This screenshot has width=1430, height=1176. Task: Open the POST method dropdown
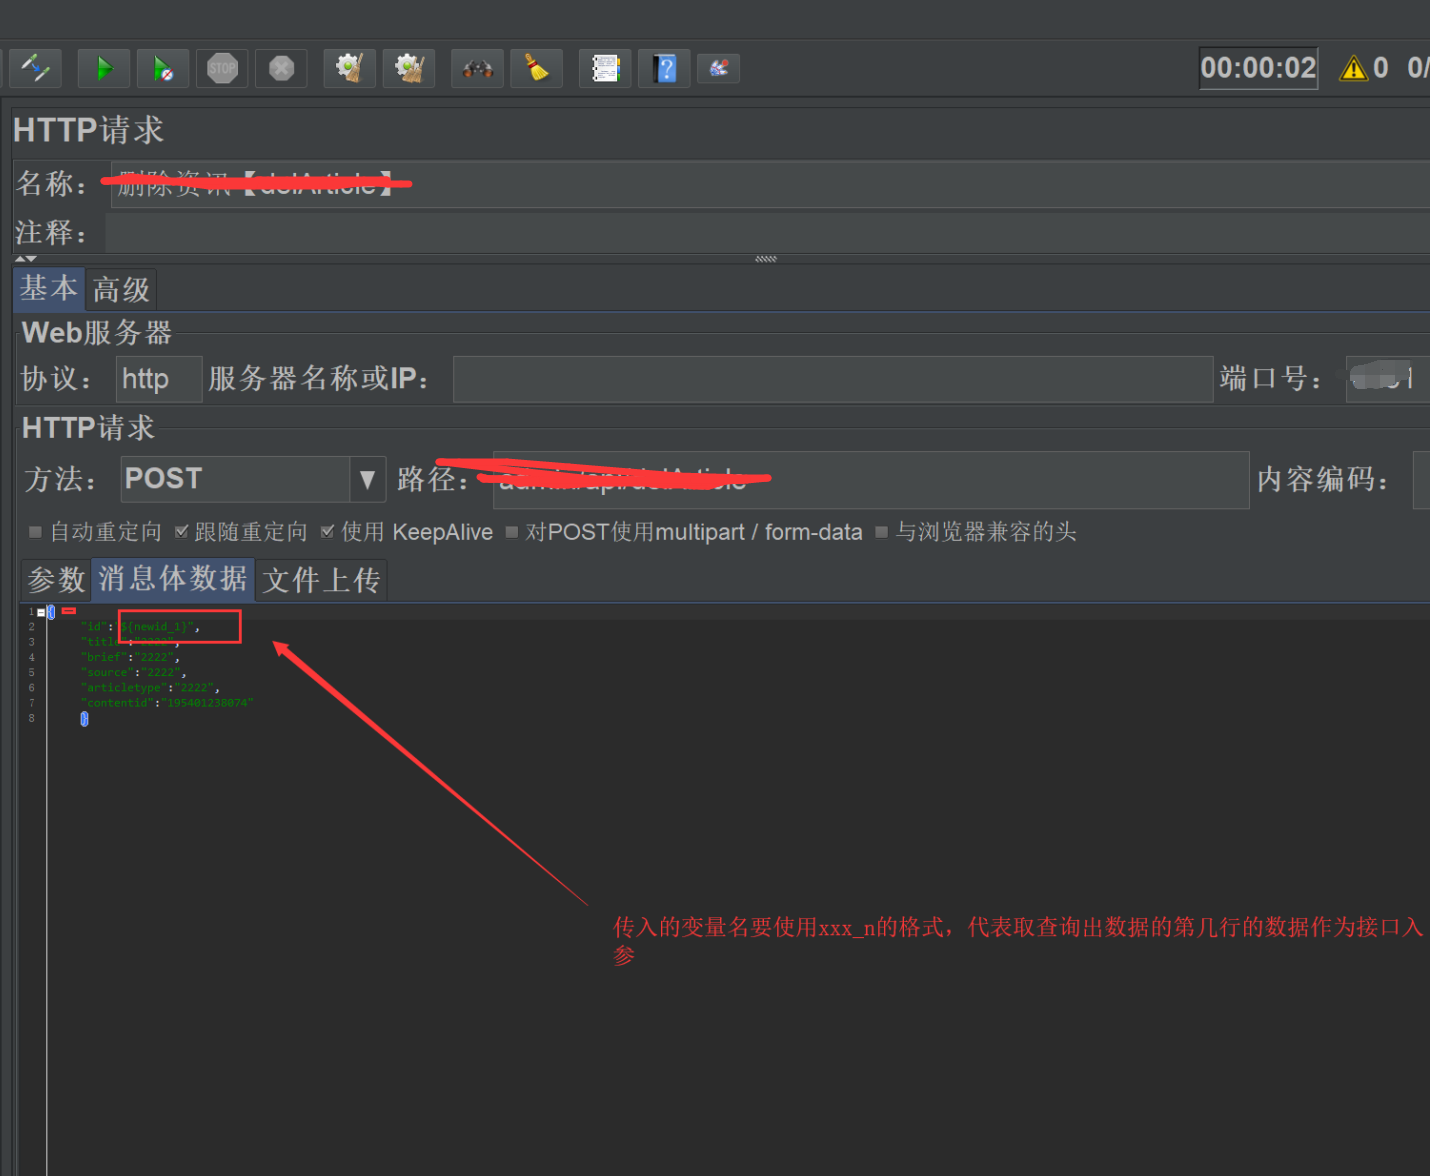pos(367,479)
